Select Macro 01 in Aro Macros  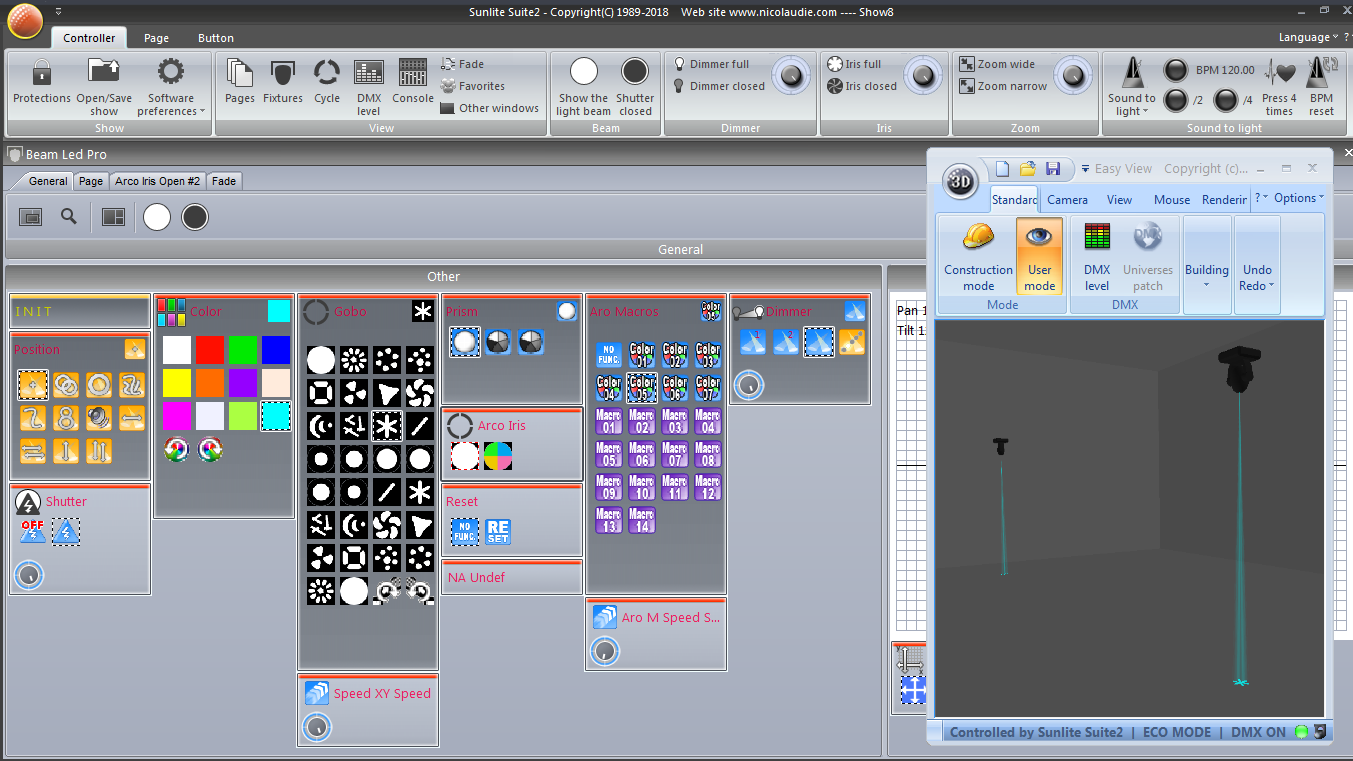pos(609,421)
